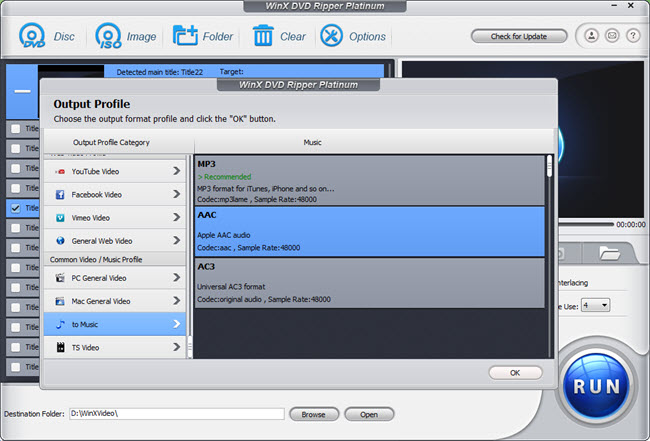The image size is (650, 441).
Task: Expand the Facebook Video category arrow
Action: pyautogui.click(x=177, y=194)
